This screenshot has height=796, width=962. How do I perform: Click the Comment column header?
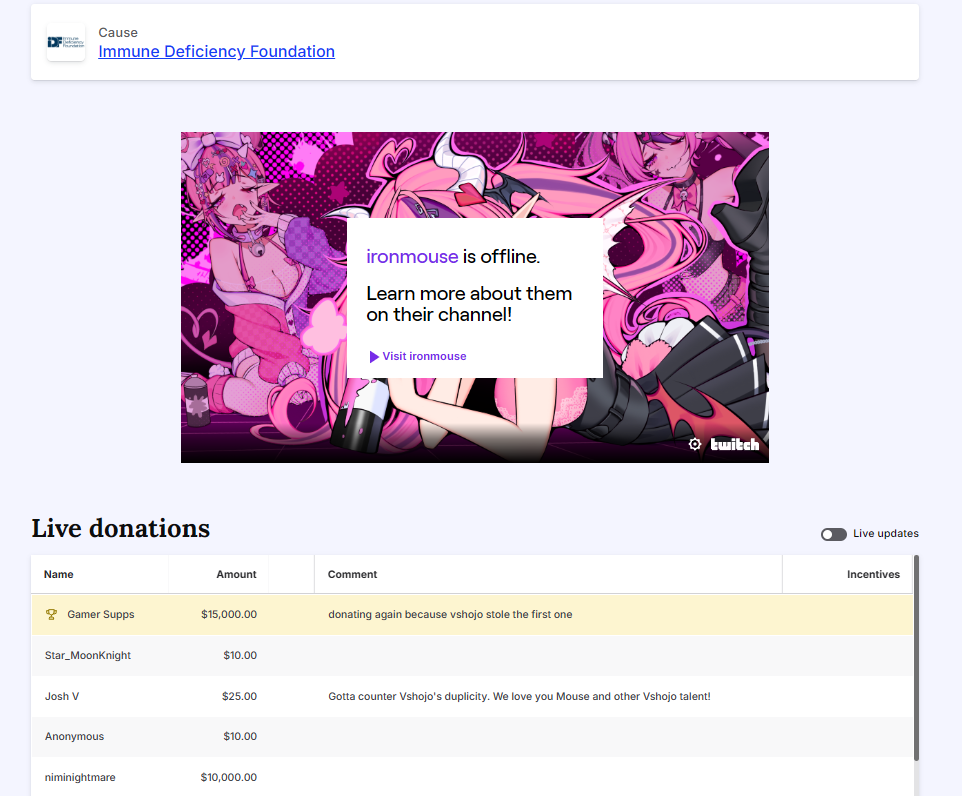[x=352, y=574]
